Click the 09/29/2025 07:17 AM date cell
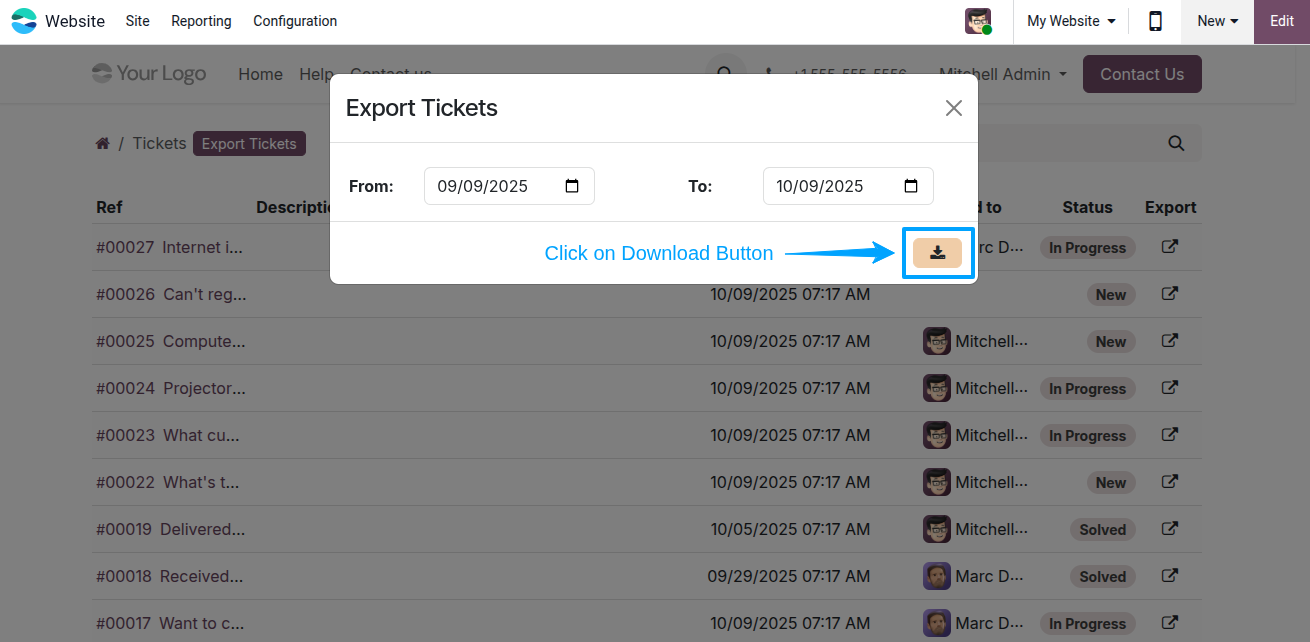Image resolution: width=1310 pixels, height=642 pixels. (788, 576)
